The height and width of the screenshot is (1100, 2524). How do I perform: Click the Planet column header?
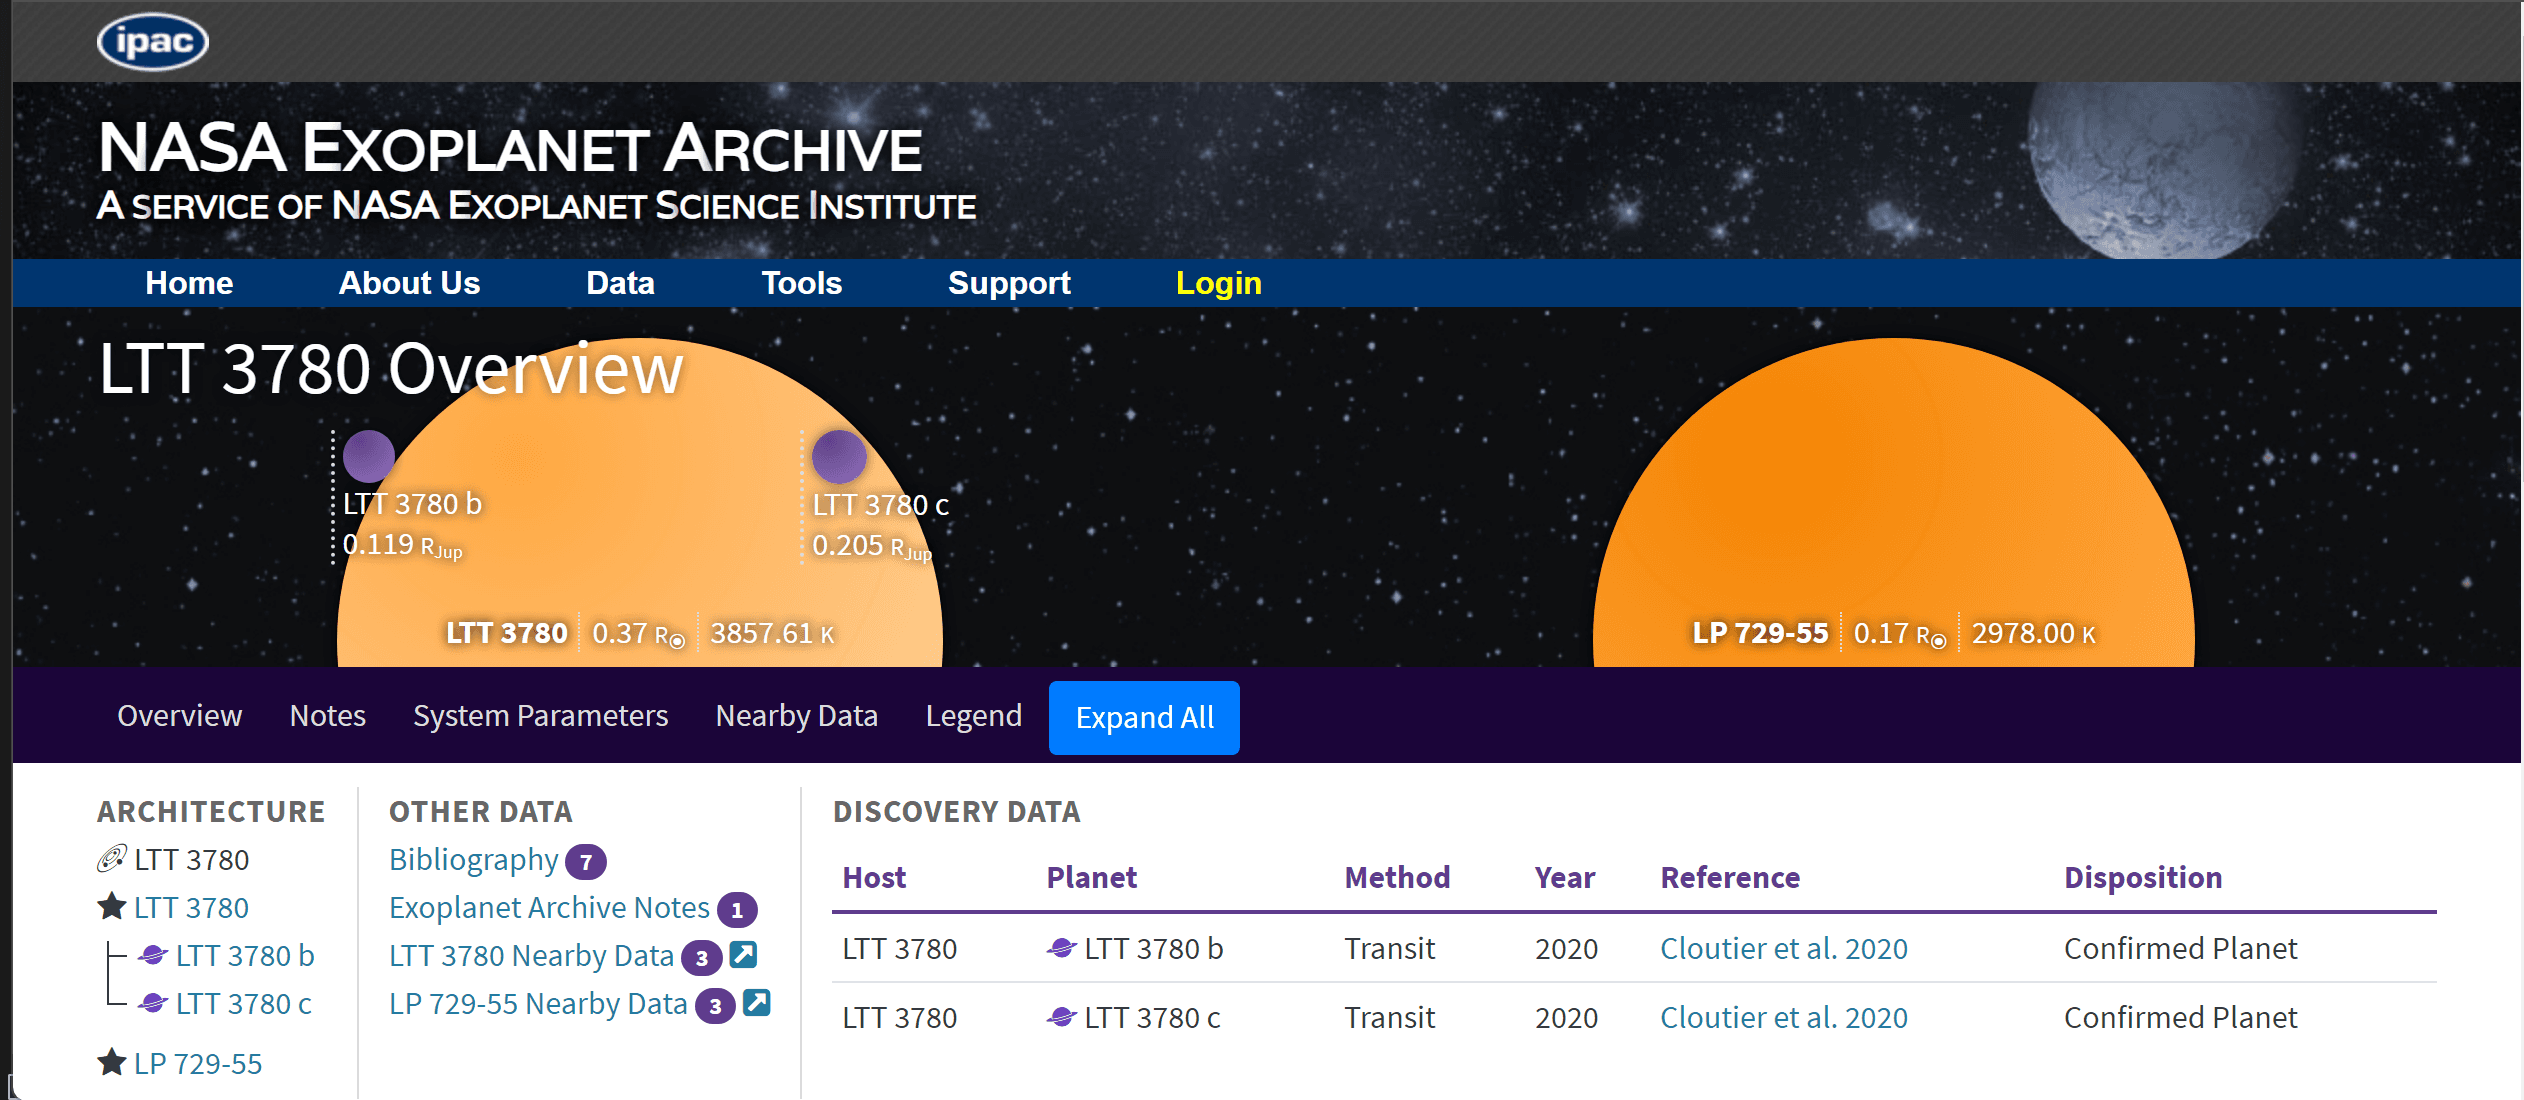click(1092, 878)
